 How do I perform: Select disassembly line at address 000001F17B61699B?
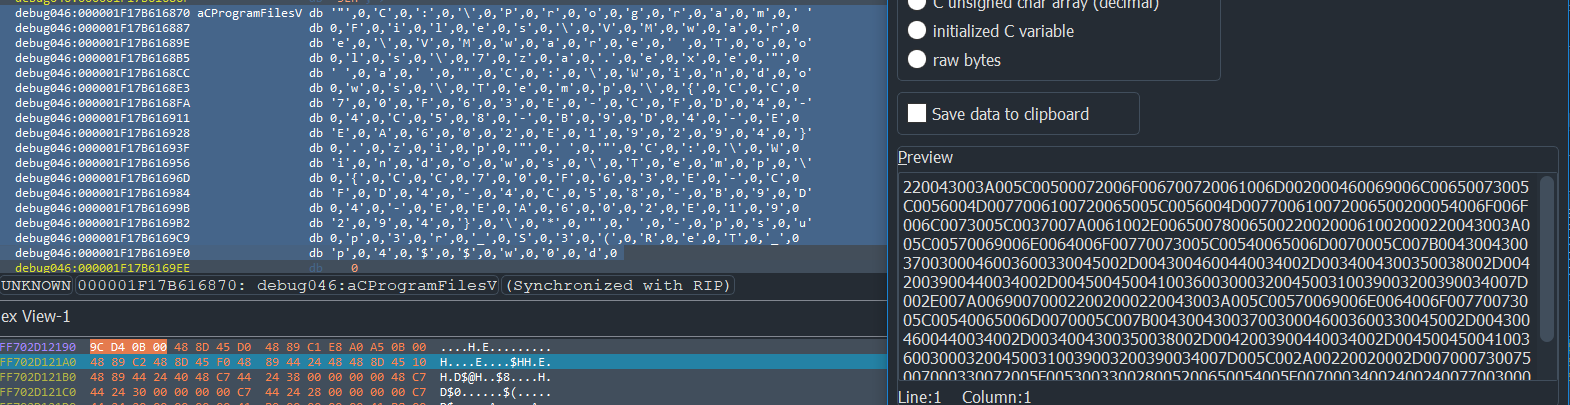tap(442, 208)
